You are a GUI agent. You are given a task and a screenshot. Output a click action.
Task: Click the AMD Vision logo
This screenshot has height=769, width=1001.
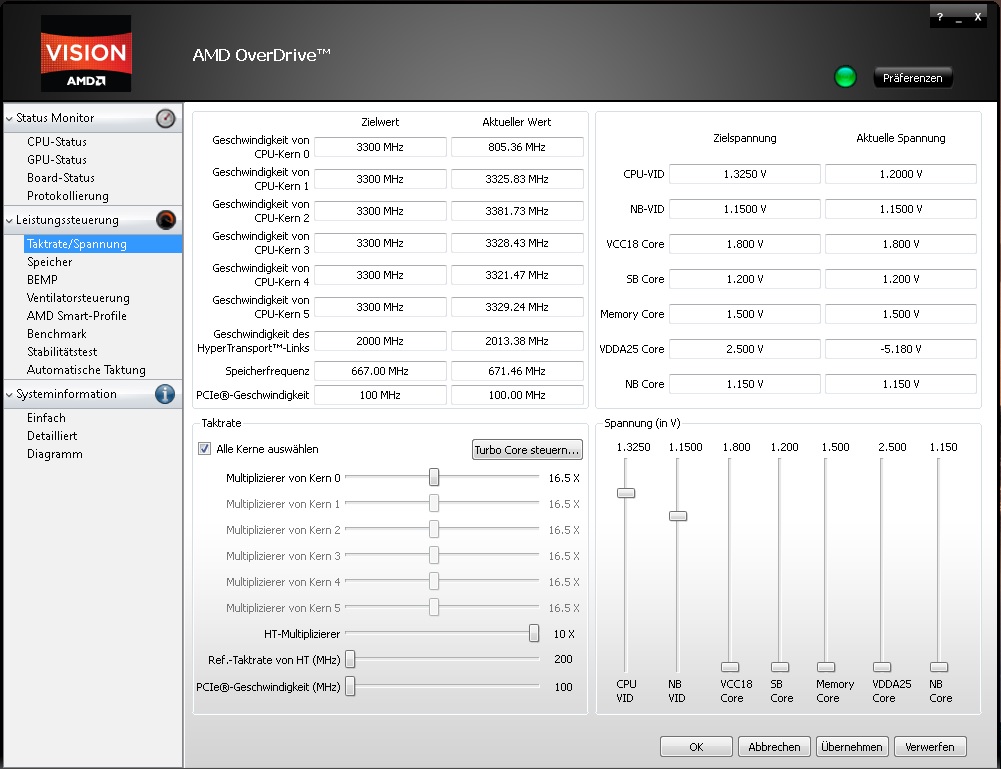click(x=86, y=54)
